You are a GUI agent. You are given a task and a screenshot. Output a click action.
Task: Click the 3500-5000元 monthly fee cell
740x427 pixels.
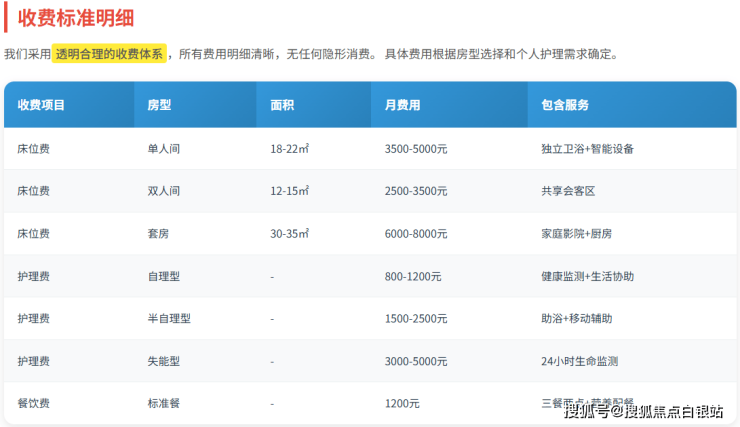pyautogui.click(x=415, y=149)
